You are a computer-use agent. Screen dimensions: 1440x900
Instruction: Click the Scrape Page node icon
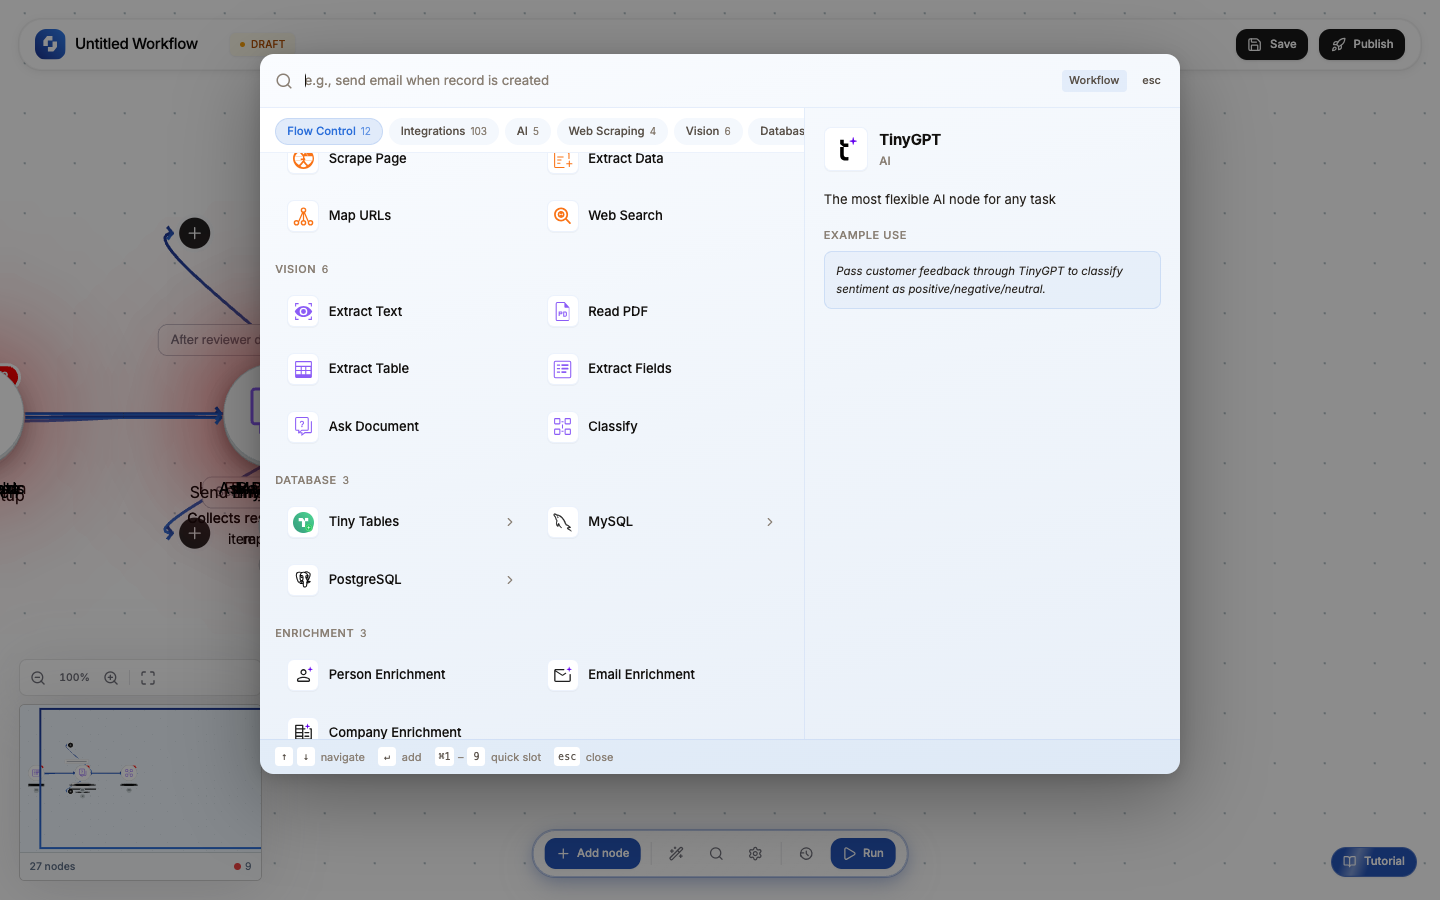(x=303, y=160)
